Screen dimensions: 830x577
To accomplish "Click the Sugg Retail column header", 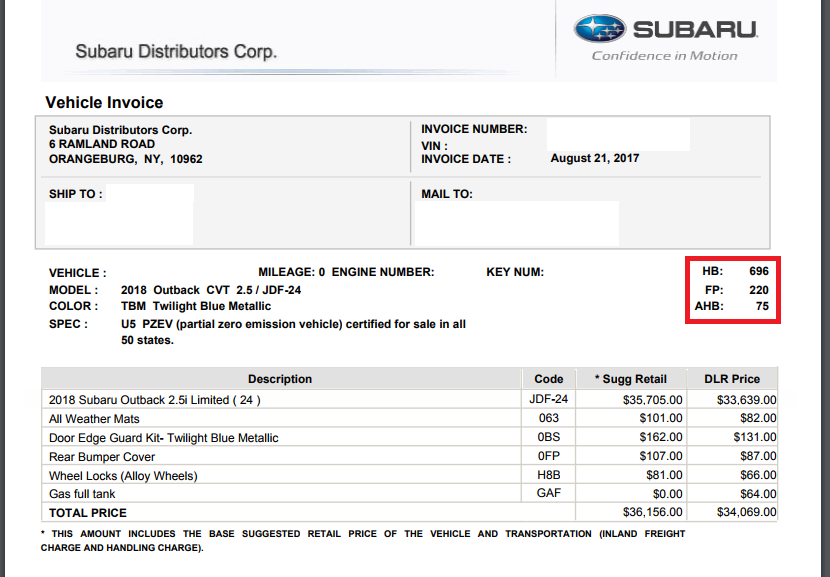I will coord(631,379).
